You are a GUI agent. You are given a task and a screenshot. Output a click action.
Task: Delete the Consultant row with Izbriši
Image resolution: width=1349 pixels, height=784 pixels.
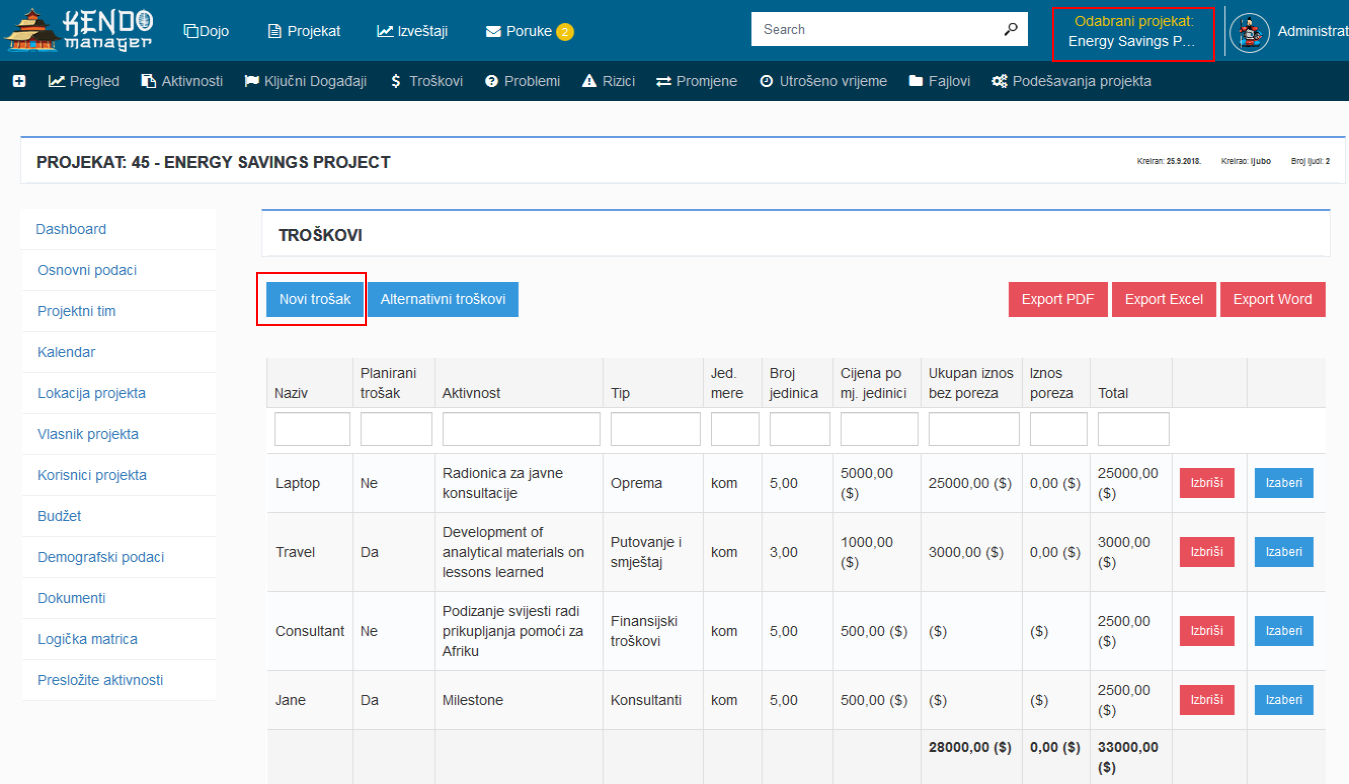[1207, 631]
